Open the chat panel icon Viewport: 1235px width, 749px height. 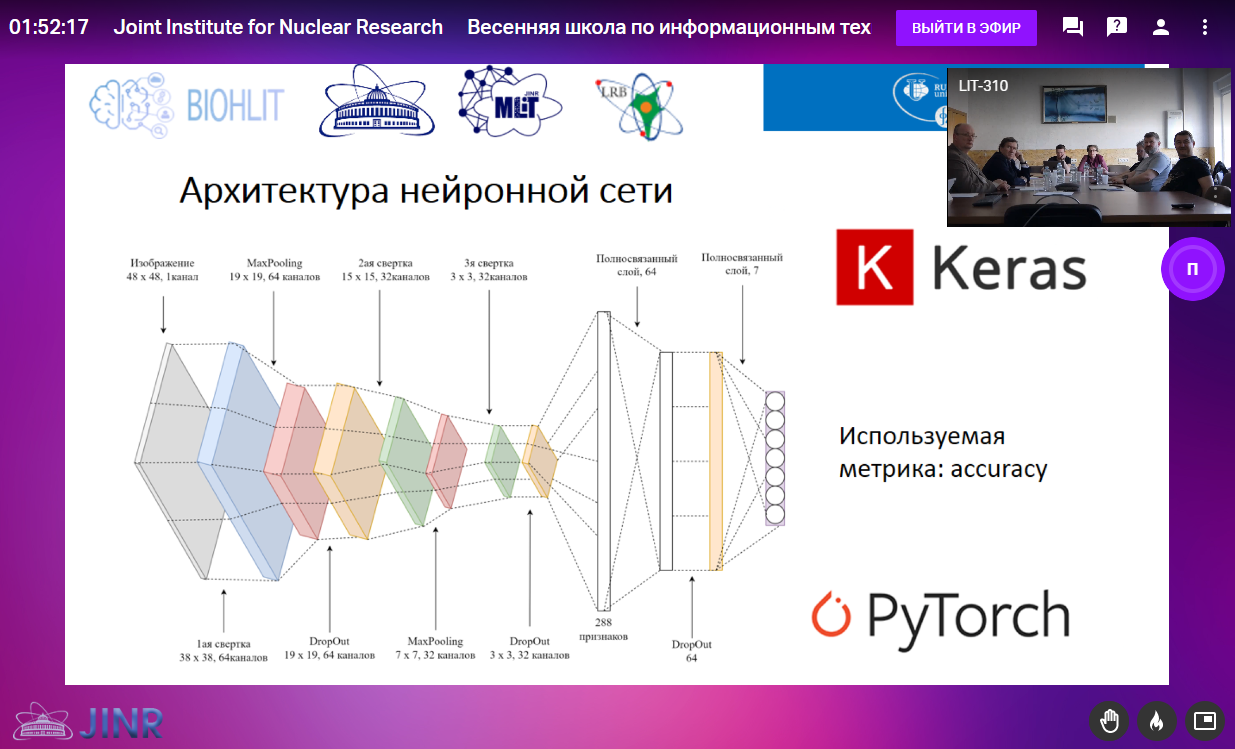pos(1073,27)
